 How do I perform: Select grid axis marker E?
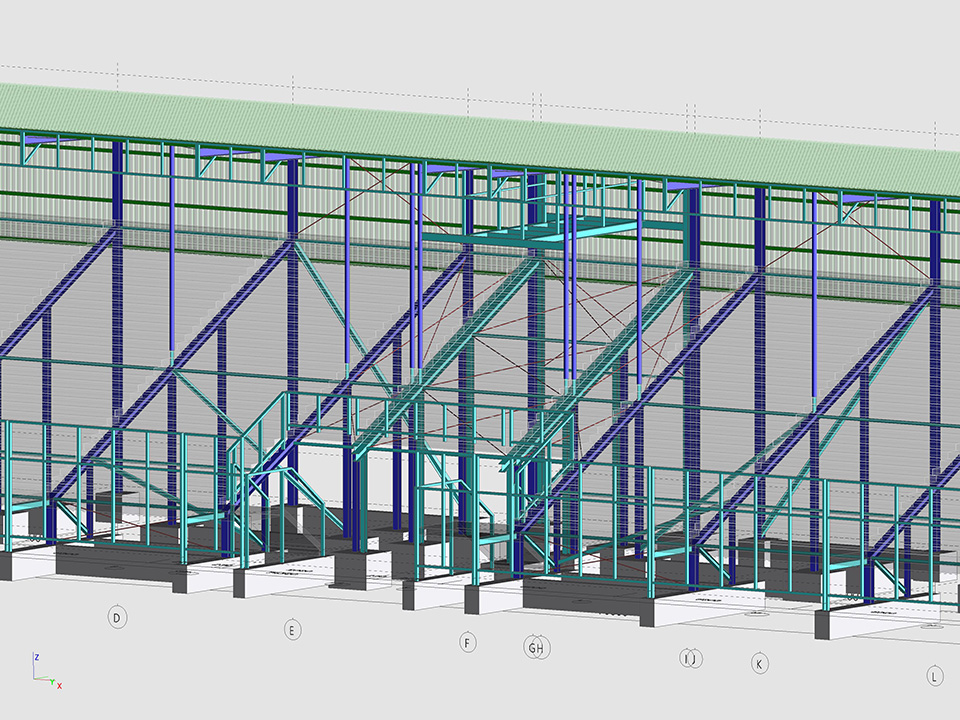pyautogui.click(x=292, y=630)
